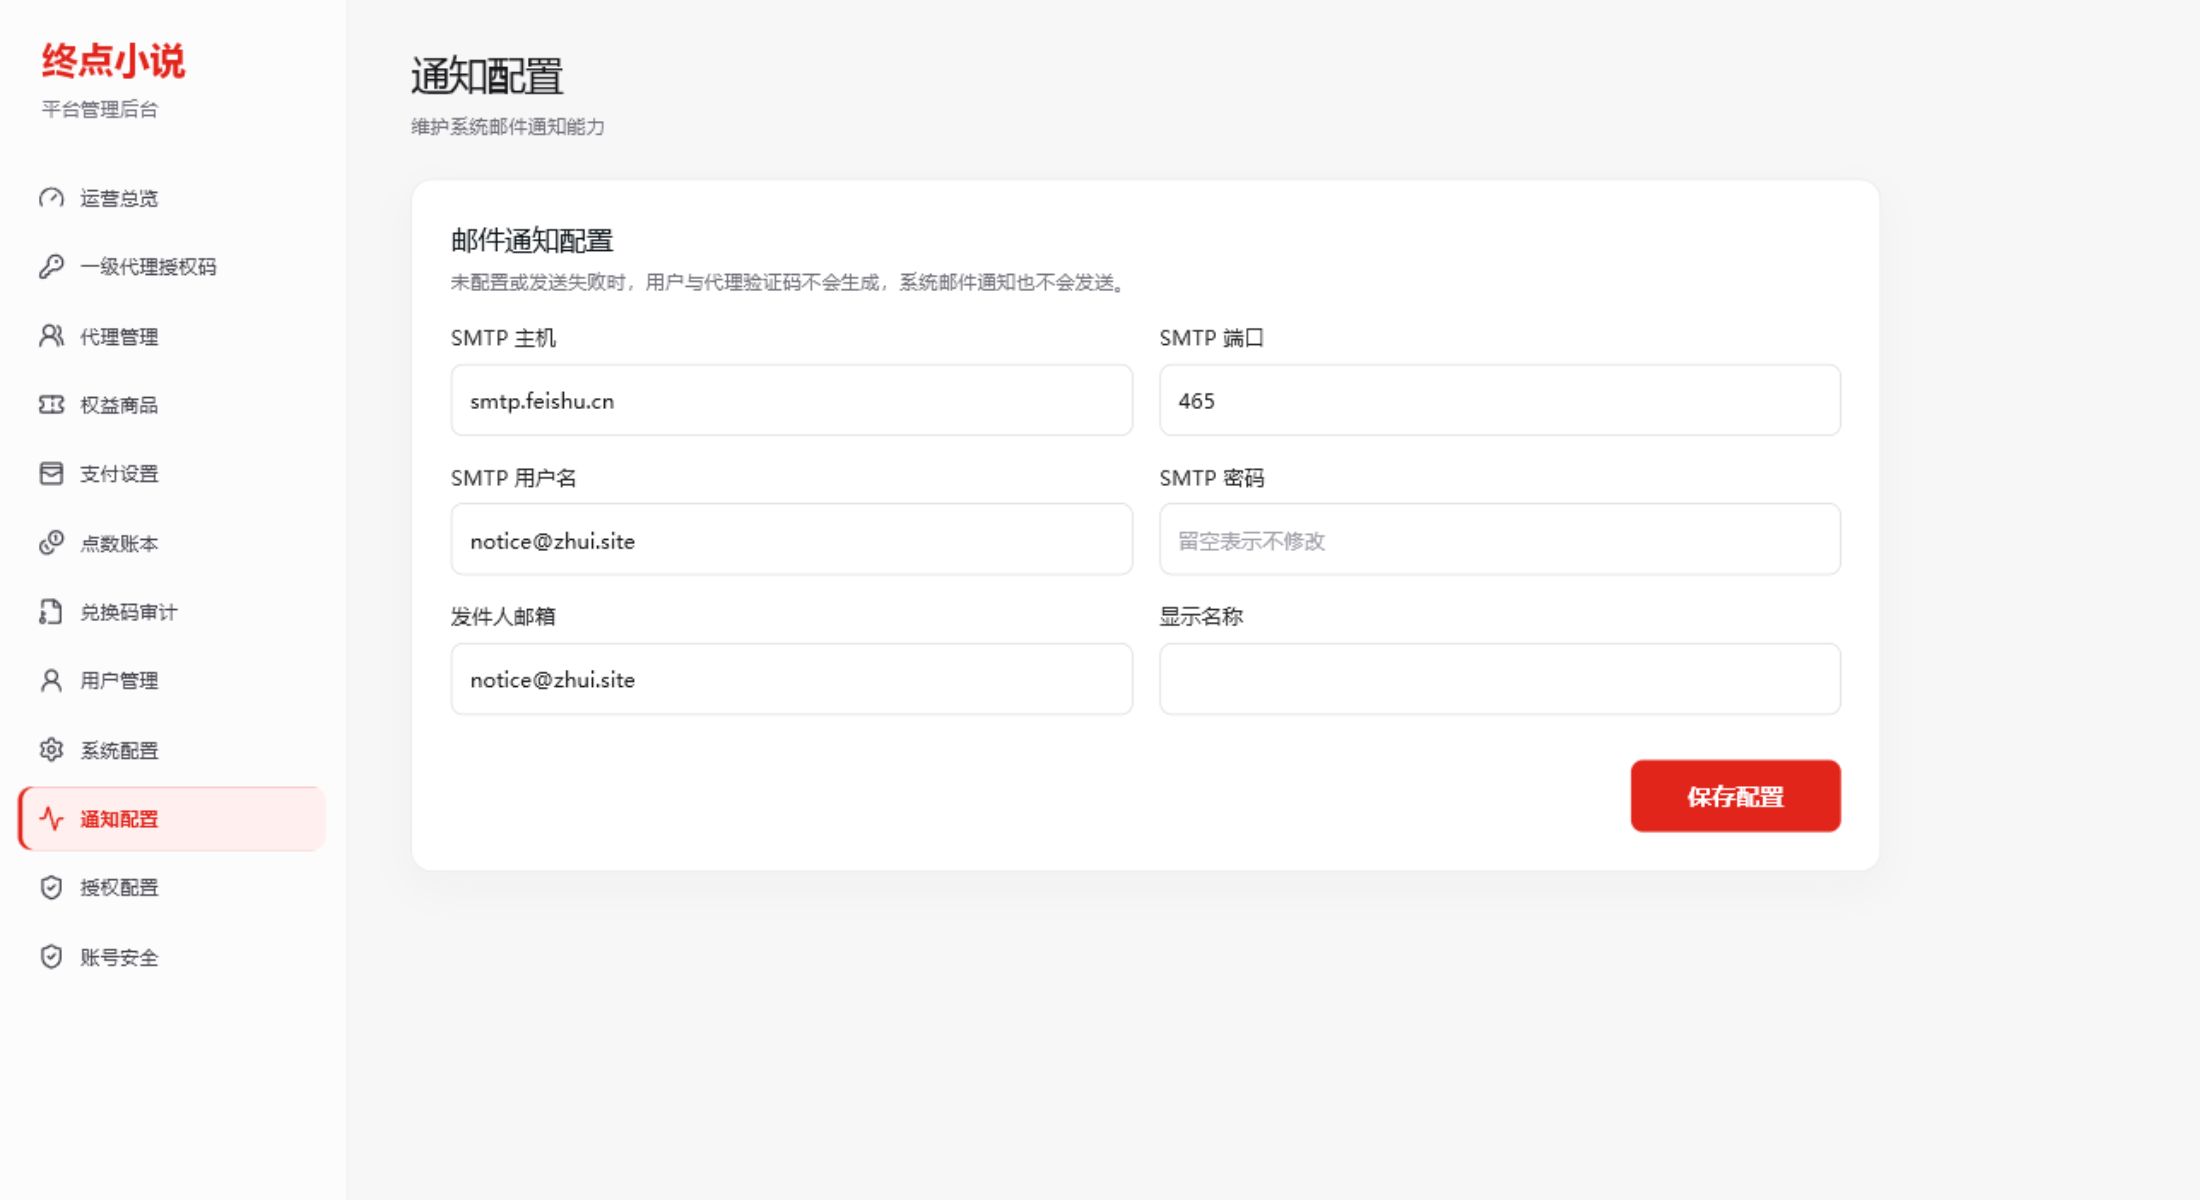Open the 系统配置 menu entry
Image resolution: width=2200 pixels, height=1200 pixels.
pos(172,750)
